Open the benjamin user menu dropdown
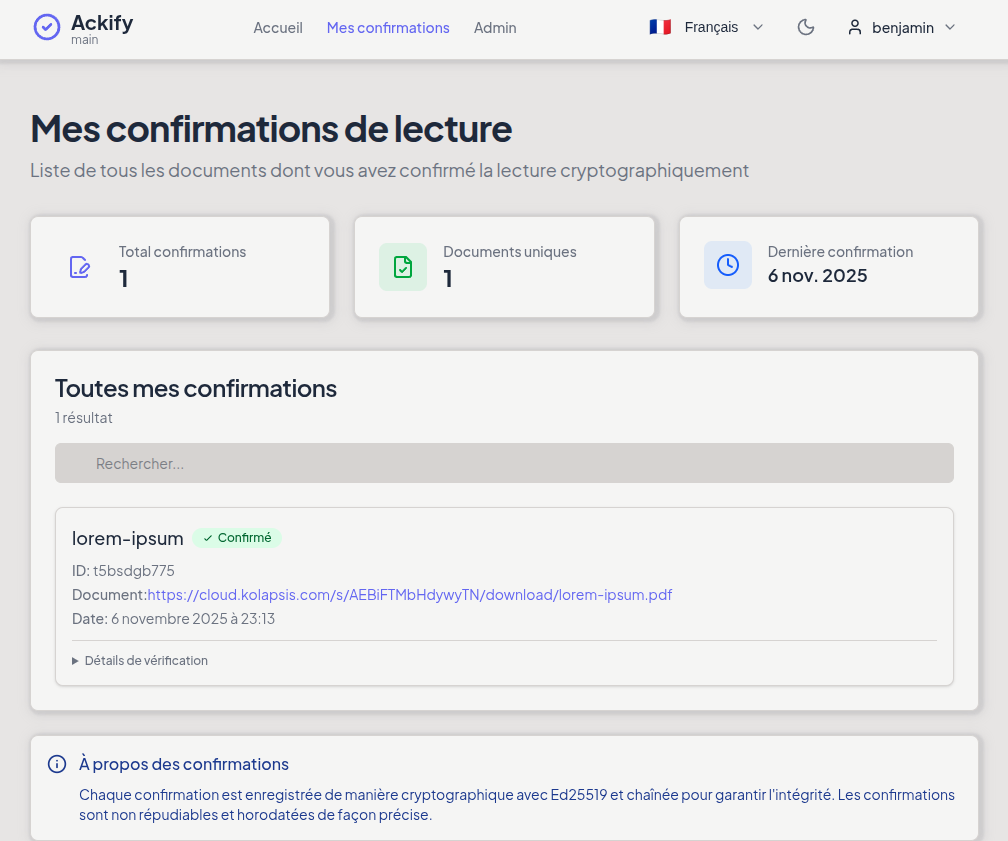Image resolution: width=1008 pixels, height=841 pixels. [x=903, y=28]
